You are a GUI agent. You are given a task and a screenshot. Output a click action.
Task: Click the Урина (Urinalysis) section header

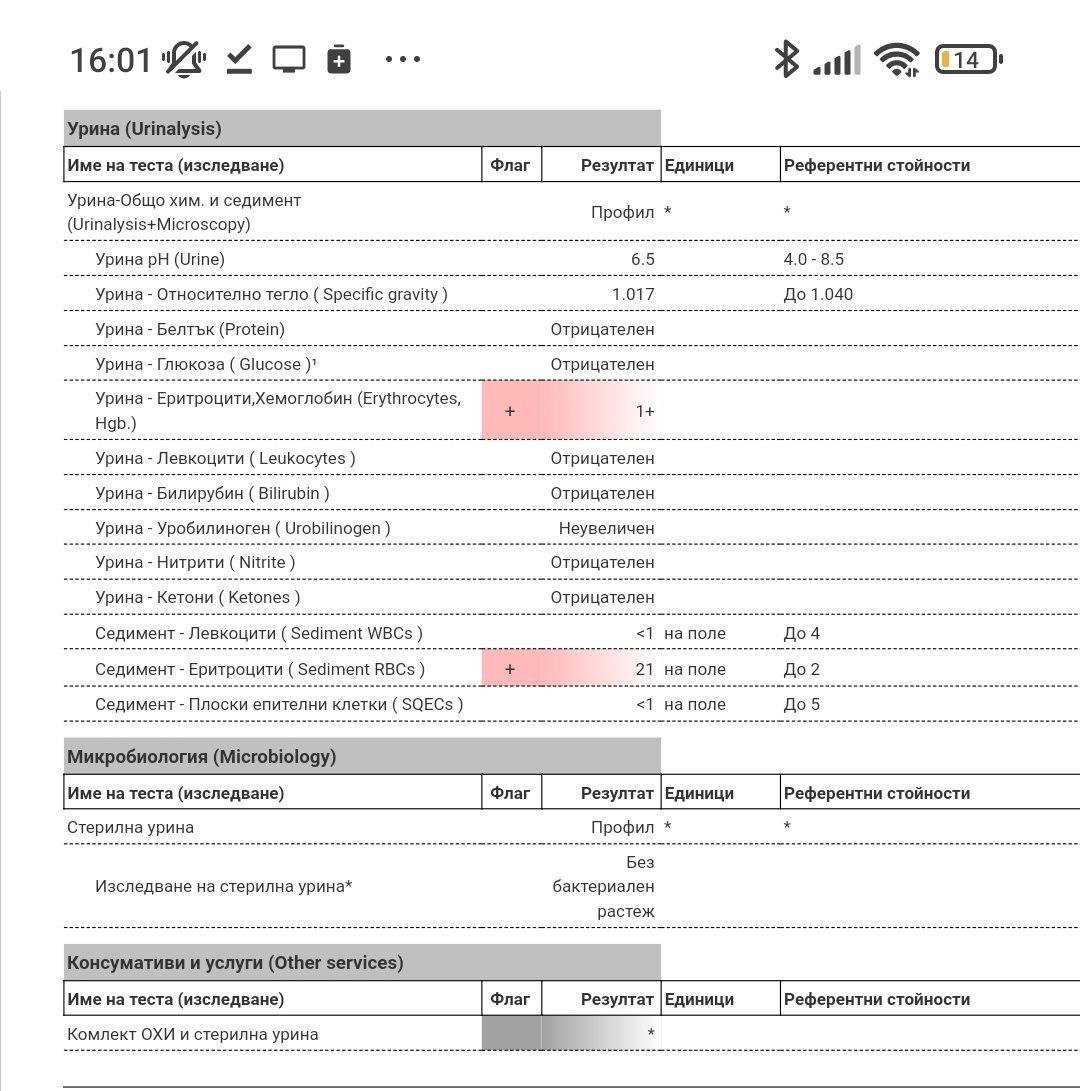(145, 129)
